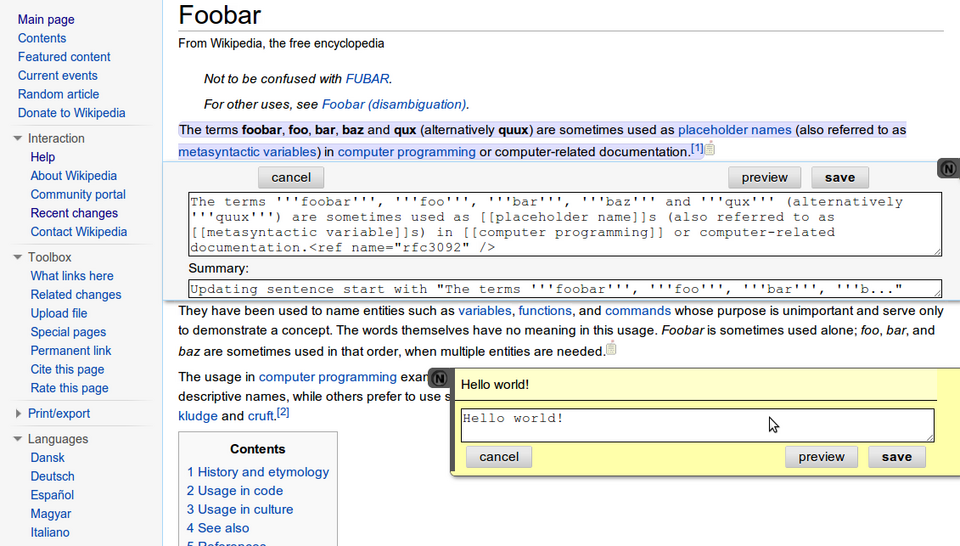Image resolution: width=960 pixels, height=546 pixels.
Task: Expand the Print/export sidebar section
Action: tap(18, 414)
